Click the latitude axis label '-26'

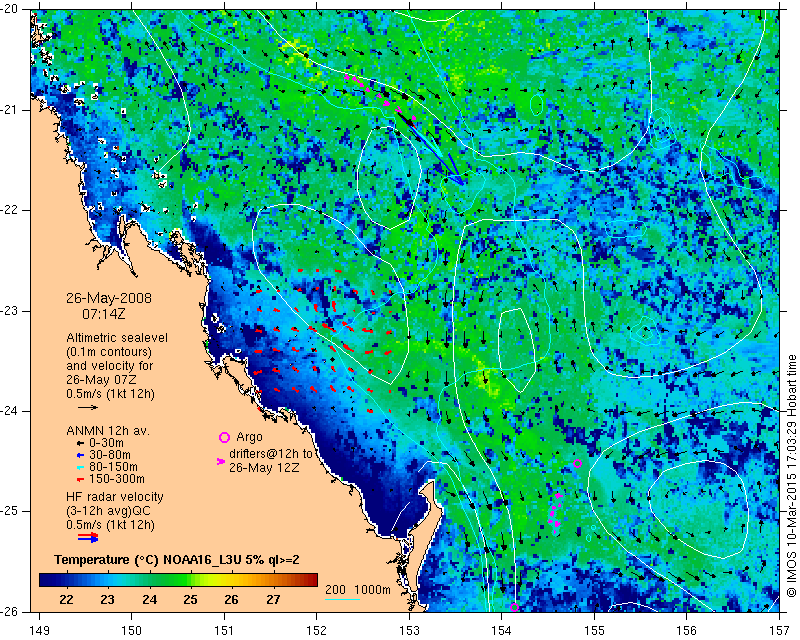pyautogui.click(x=10, y=611)
